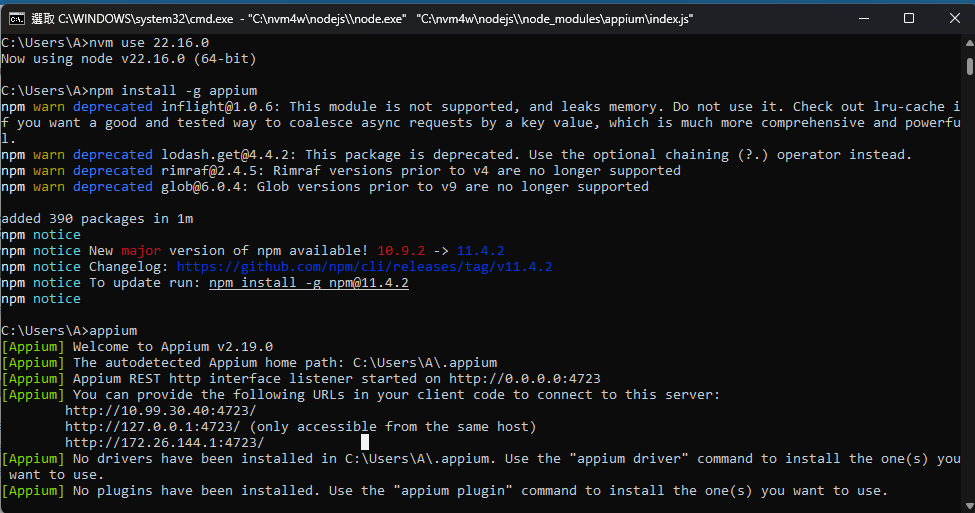
Task: Click the 'http://10.99.30.40:4723/' URL
Action: coord(160,411)
